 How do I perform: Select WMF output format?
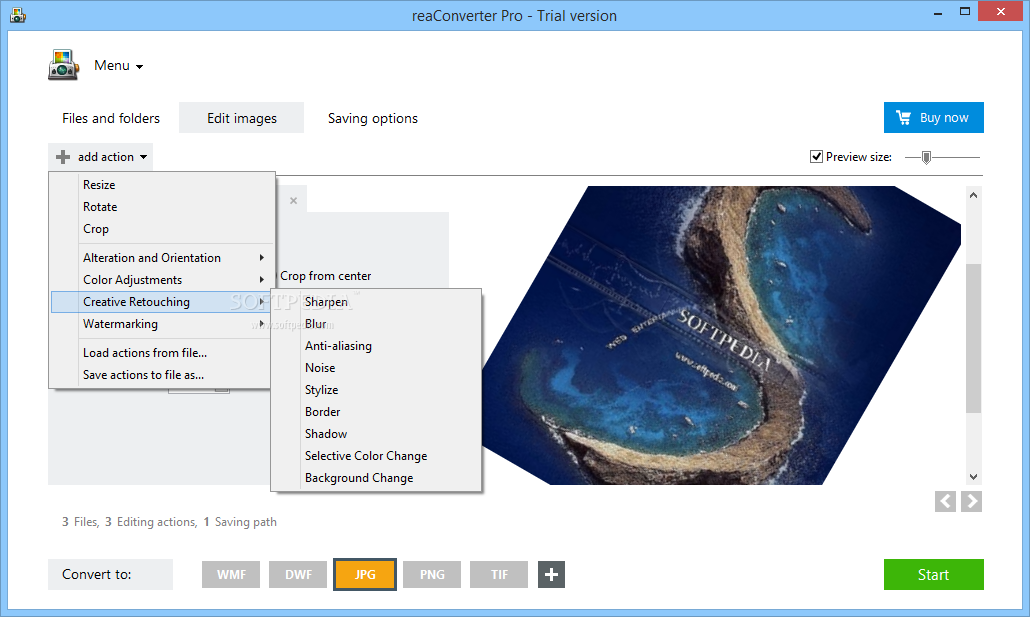click(x=231, y=575)
